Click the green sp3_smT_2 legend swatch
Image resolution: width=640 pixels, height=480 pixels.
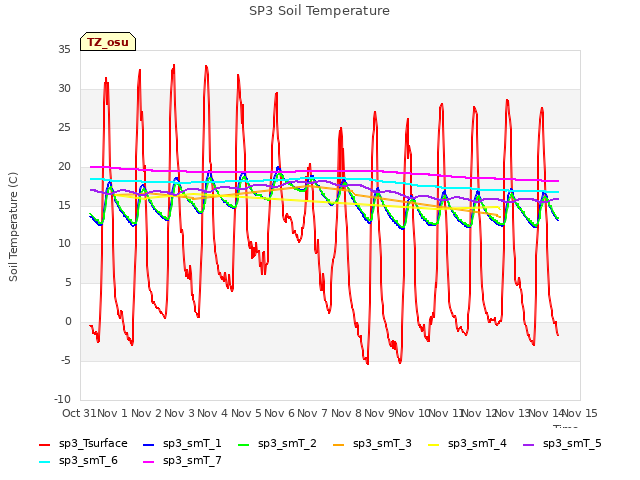point(244,444)
